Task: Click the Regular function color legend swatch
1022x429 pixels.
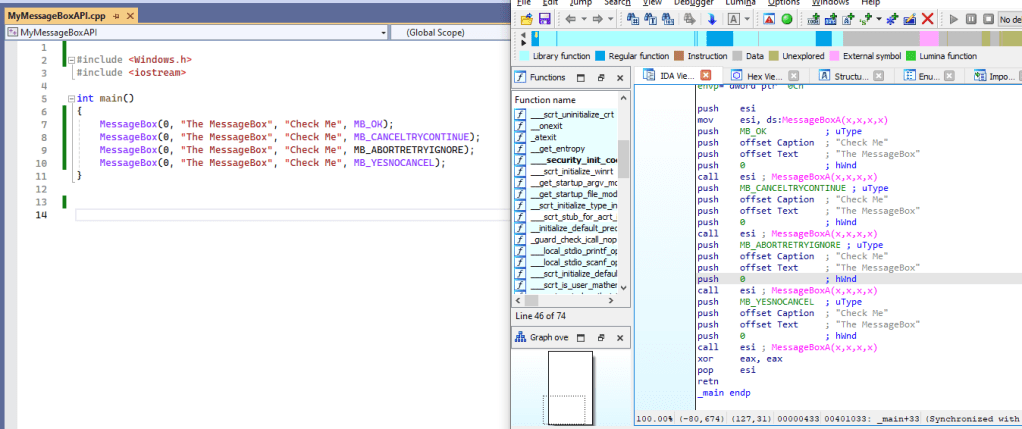Action: point(600,56)
